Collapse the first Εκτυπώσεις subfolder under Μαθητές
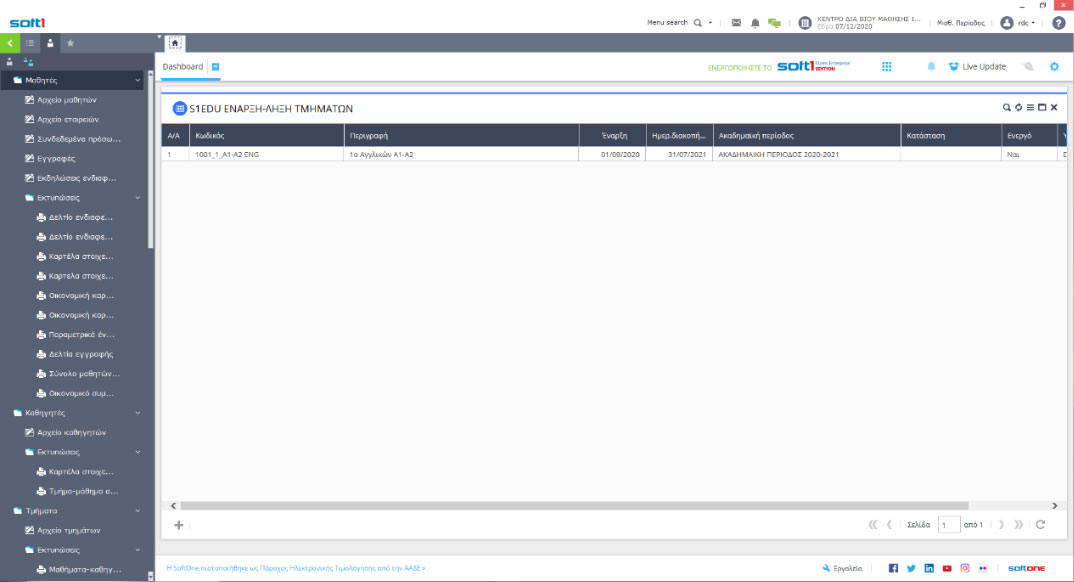 [x=138, y=198]
